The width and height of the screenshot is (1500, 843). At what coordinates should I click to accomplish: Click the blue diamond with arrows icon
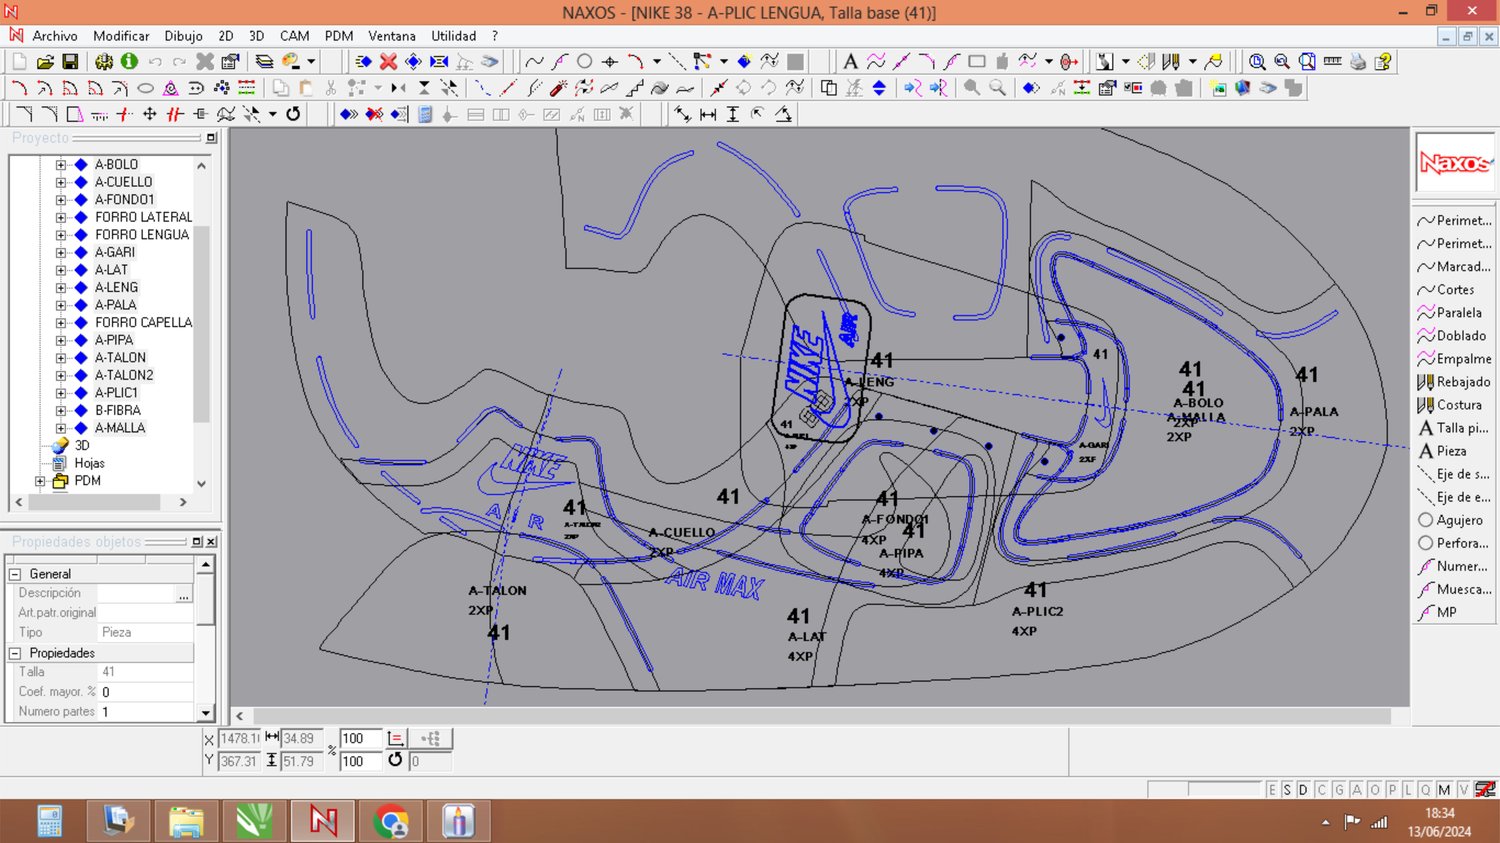click(x=413, y=62)
